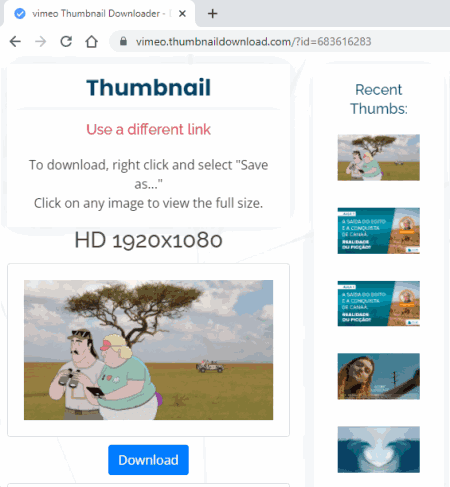450x487 pixels.
Task: Close the vimeo Thumbnail Downloader tab
Action: click(x=182, y=14)
